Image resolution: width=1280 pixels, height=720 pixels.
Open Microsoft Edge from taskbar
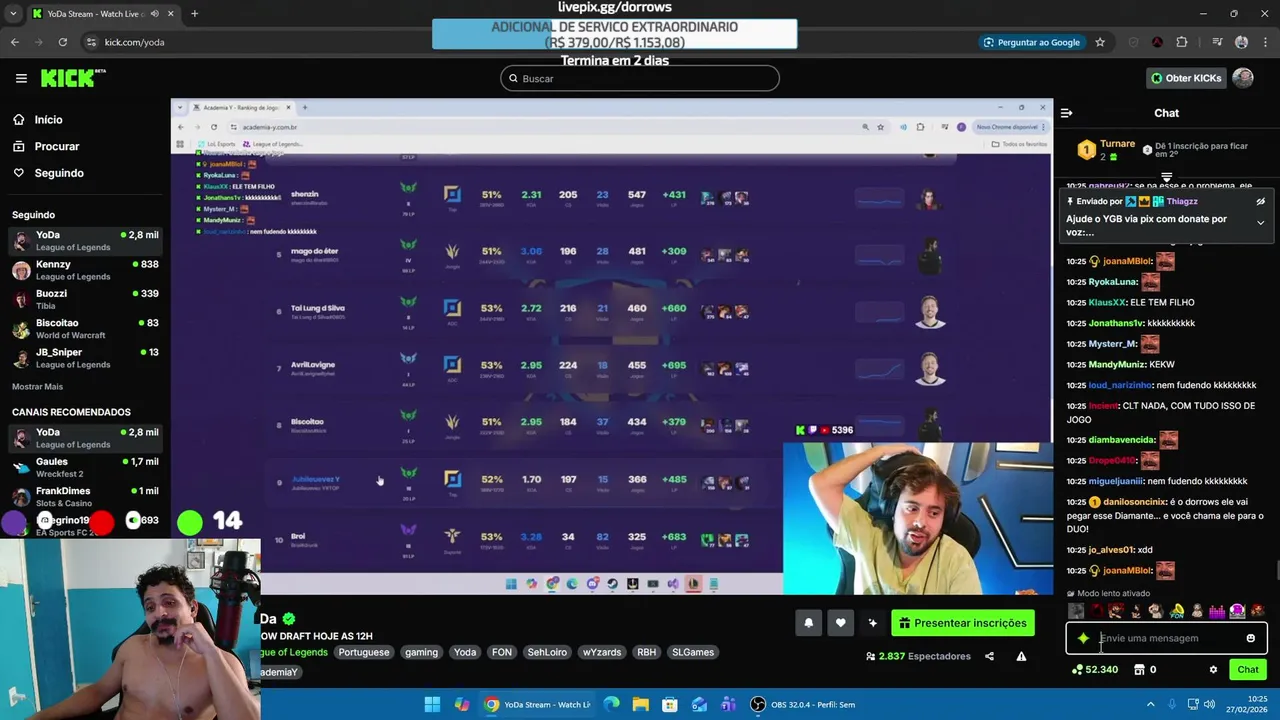(x=611, y=704)
